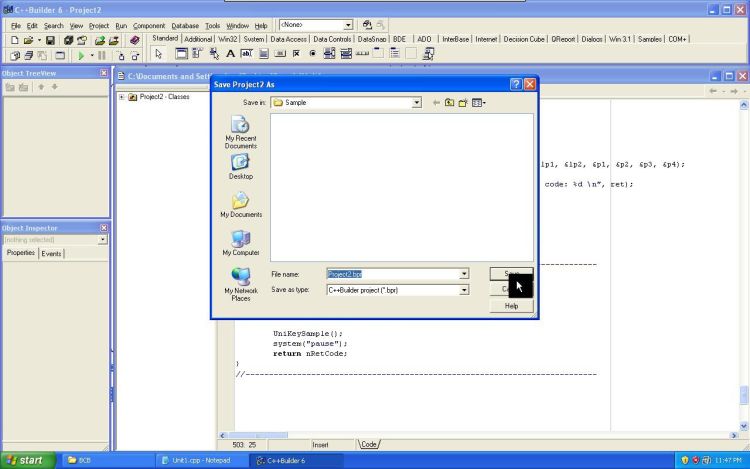Click the Save current desktop icon
Screen dimensions: 750x469
tap(367, 25)
